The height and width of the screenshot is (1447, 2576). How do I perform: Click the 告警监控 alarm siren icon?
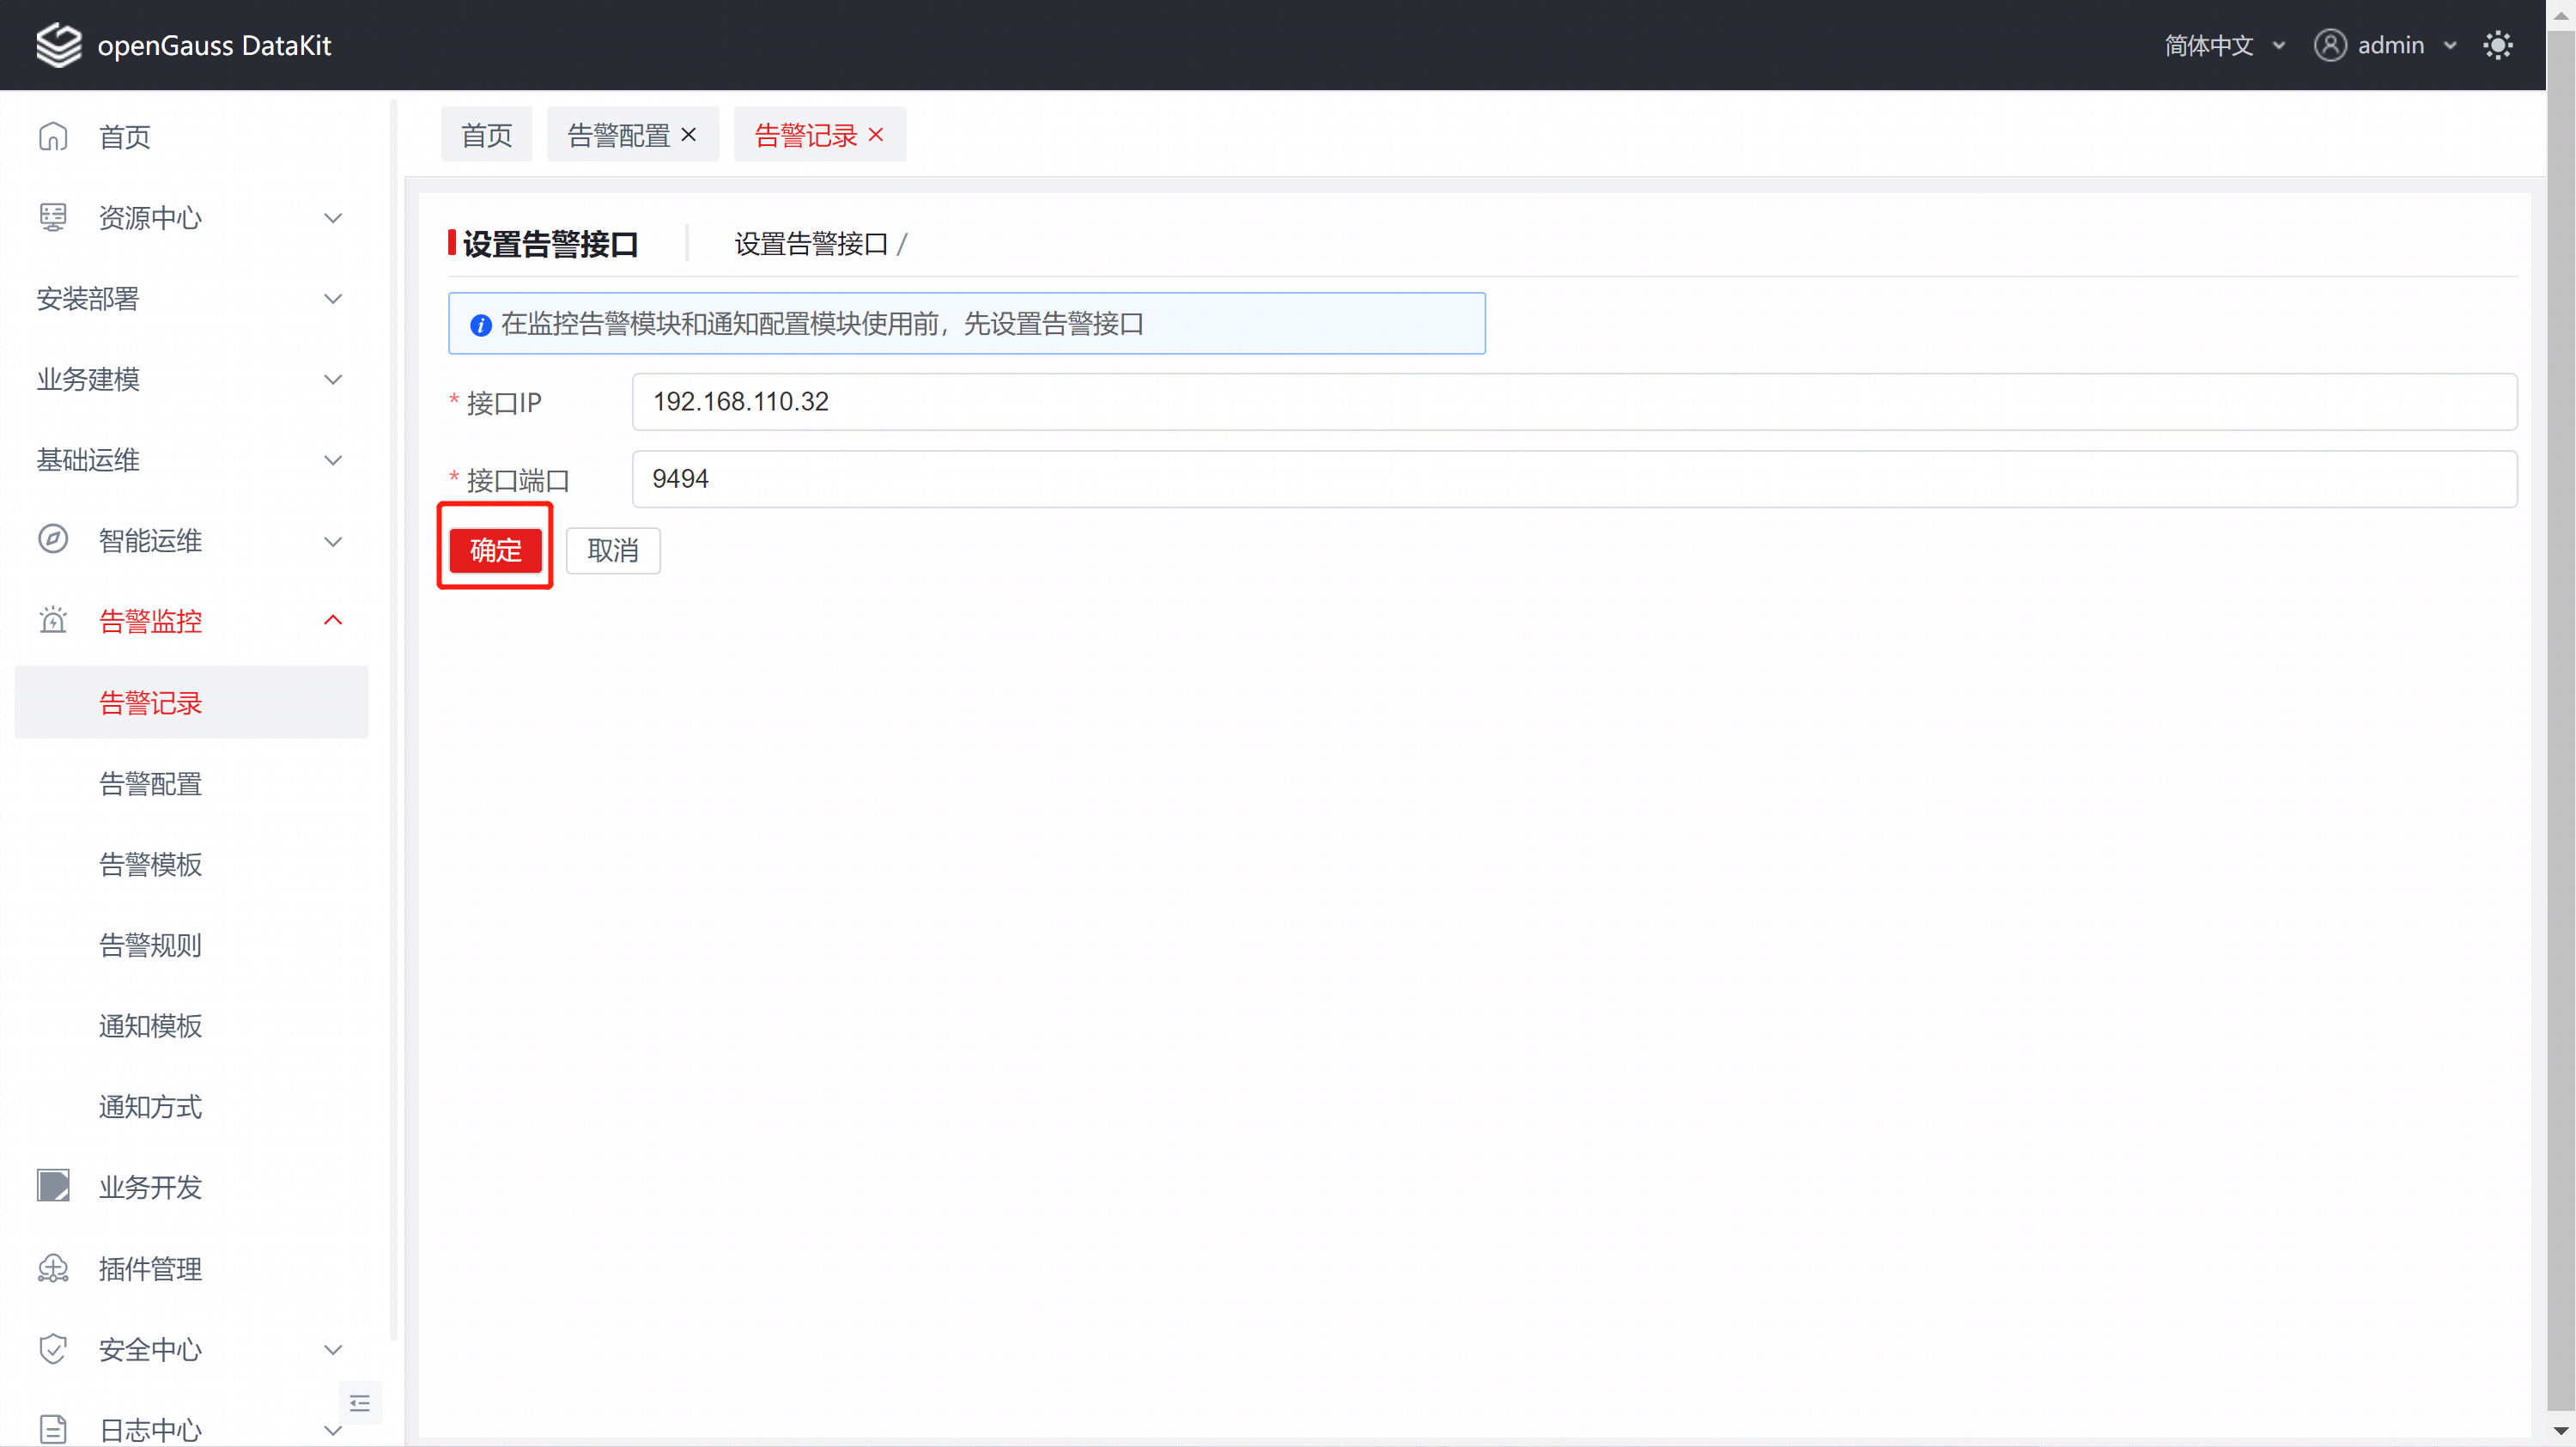(x=53, y=621)
